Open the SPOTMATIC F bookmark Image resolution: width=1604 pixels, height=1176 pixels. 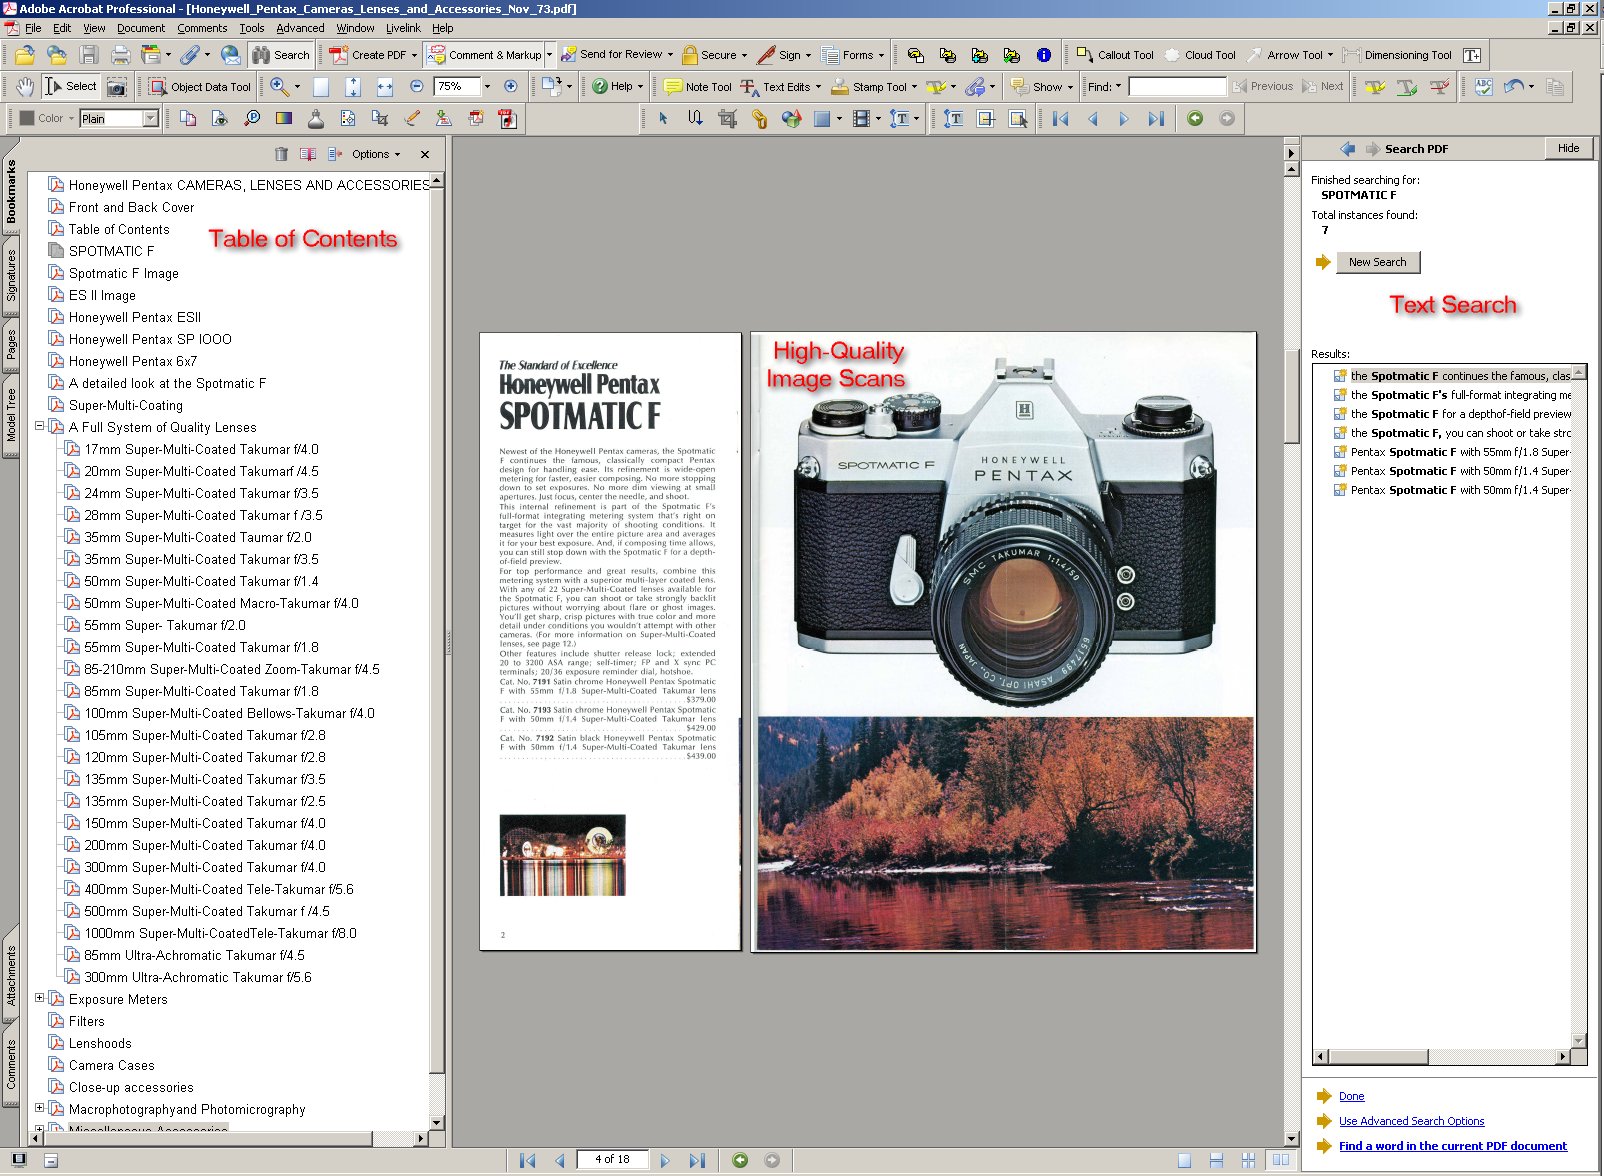click(111, 251)
